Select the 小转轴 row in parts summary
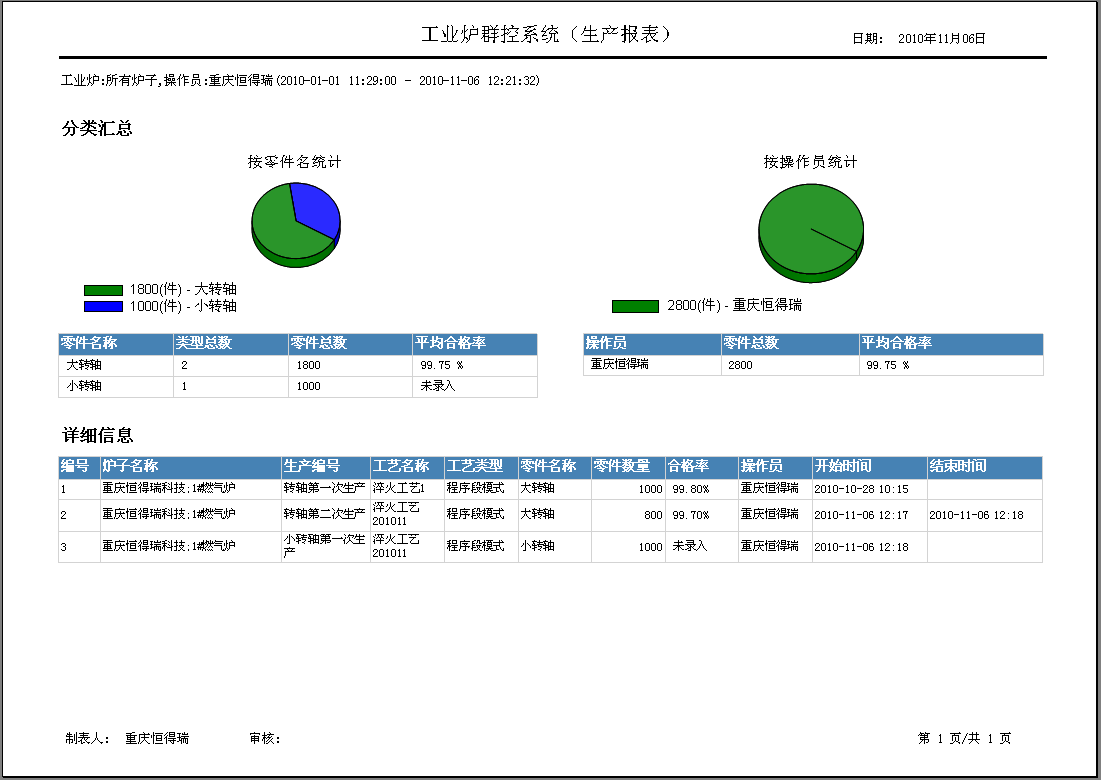The height and width of the screenshot is (780, 1101). 200,387
